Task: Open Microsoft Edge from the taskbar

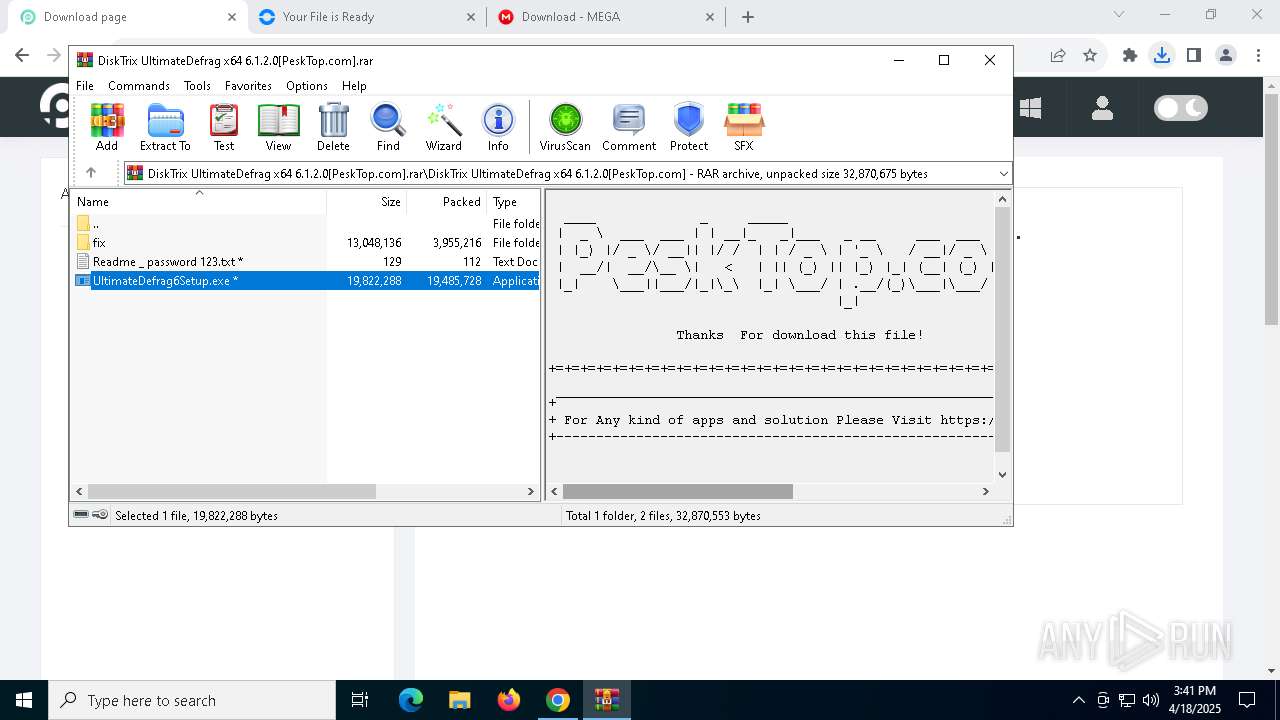Action: pyautogui.click(x=411, y=700)
